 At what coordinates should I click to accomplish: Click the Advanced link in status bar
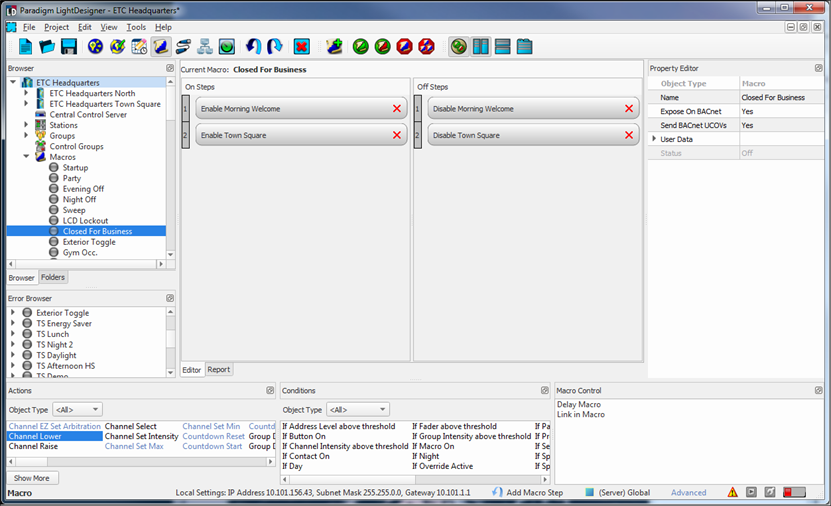pyautogui.click(x=688, y=492)
